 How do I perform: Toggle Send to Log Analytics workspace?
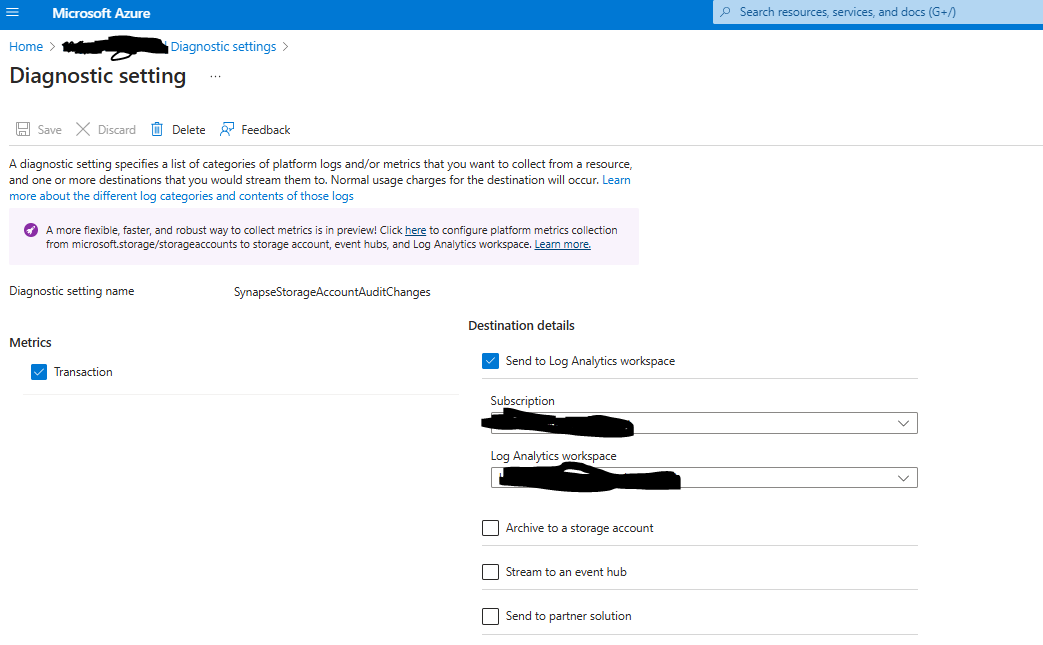click(490, 361)
